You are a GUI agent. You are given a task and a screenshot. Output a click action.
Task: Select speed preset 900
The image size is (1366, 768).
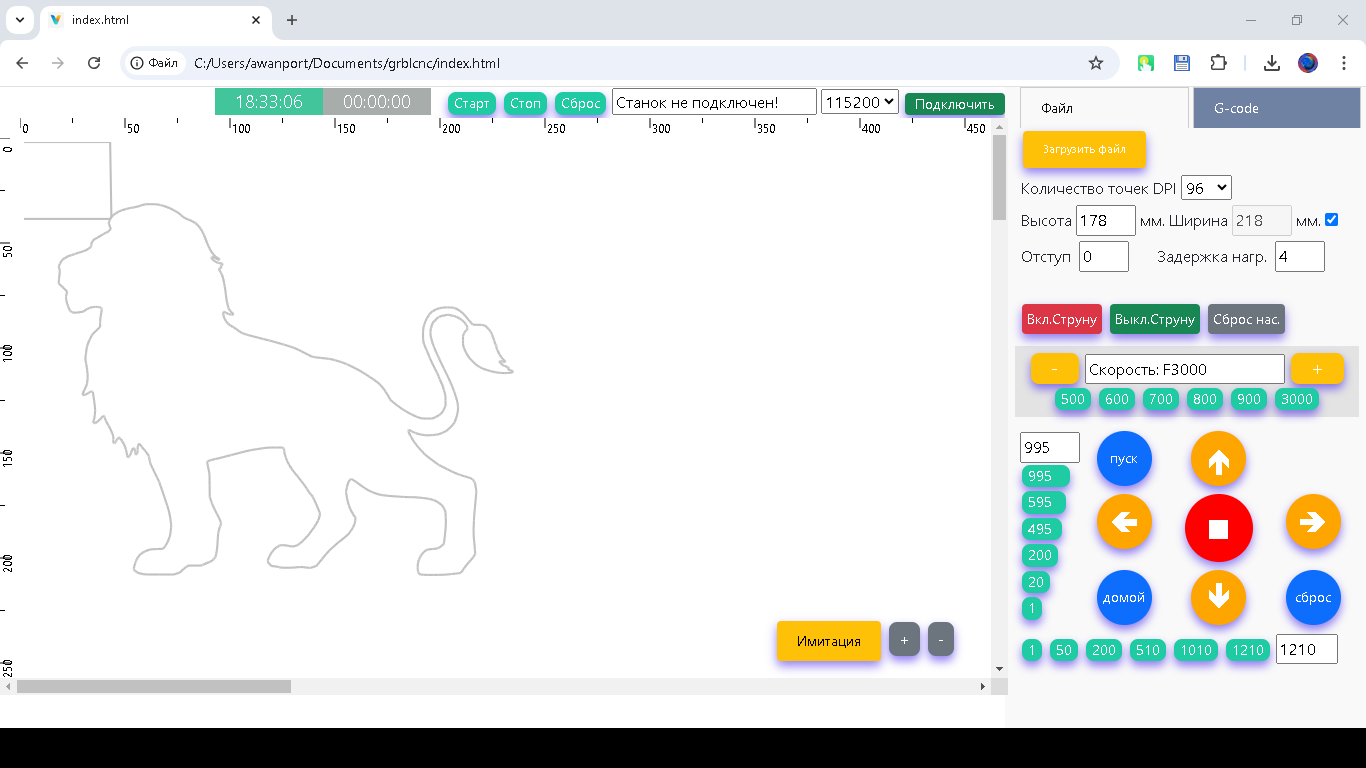1249,399
